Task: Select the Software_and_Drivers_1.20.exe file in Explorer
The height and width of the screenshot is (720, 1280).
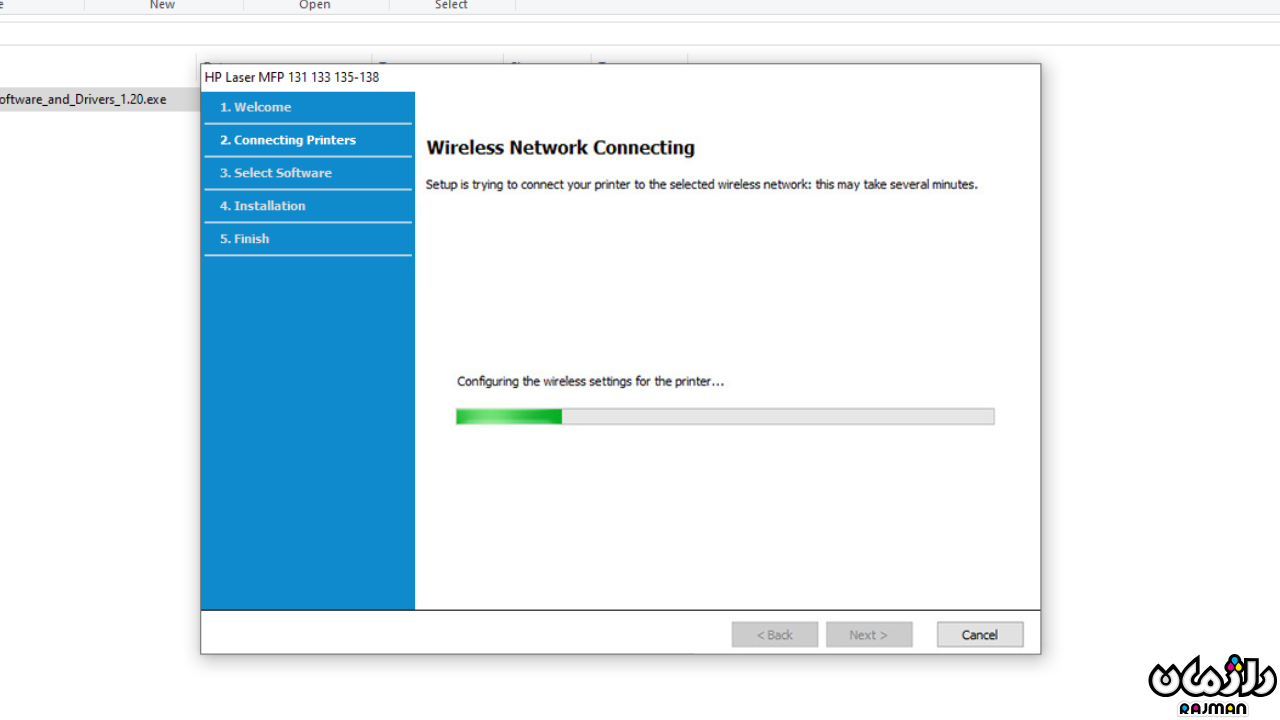Action: [83, 99]
